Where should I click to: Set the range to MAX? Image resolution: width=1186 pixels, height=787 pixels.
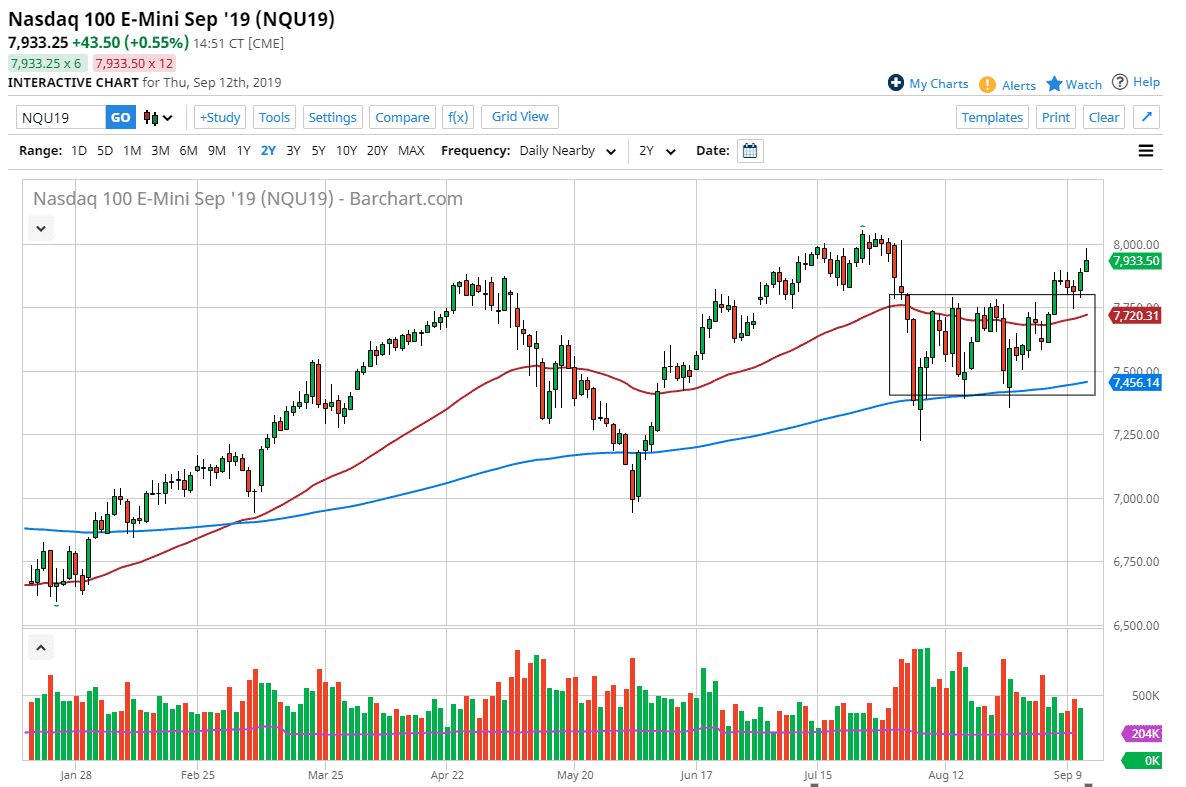(x=411, y=151)
